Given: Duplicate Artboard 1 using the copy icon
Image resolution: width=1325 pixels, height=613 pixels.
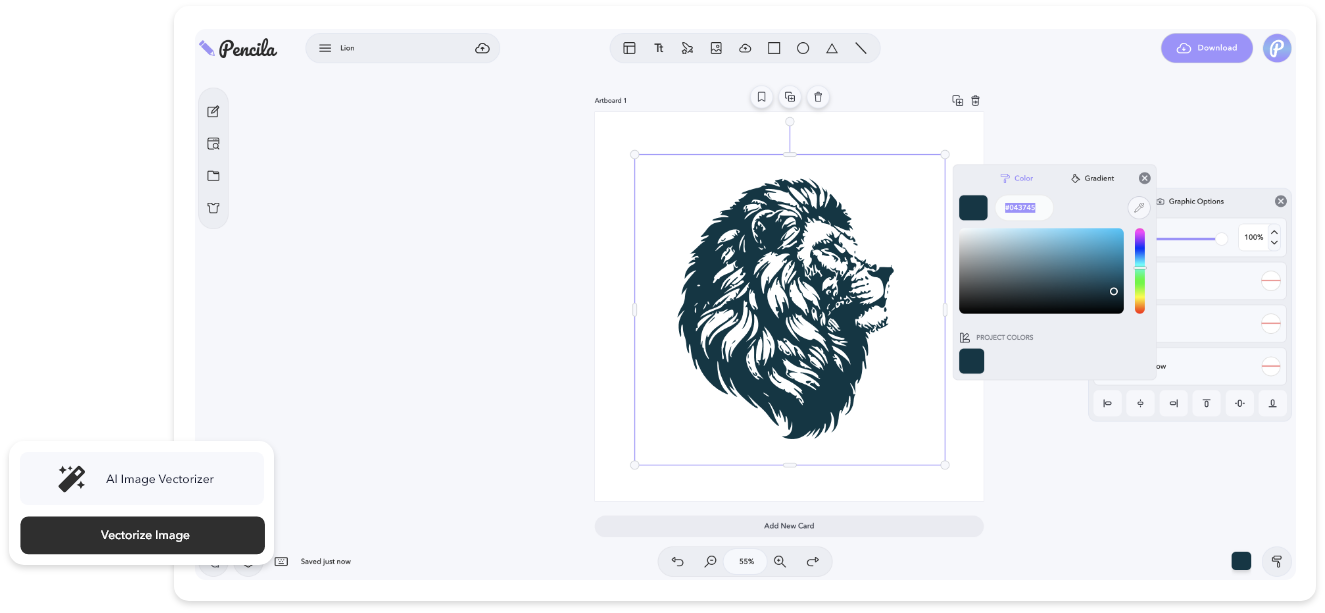Looking at the screenshot, I should pos(957,100).
